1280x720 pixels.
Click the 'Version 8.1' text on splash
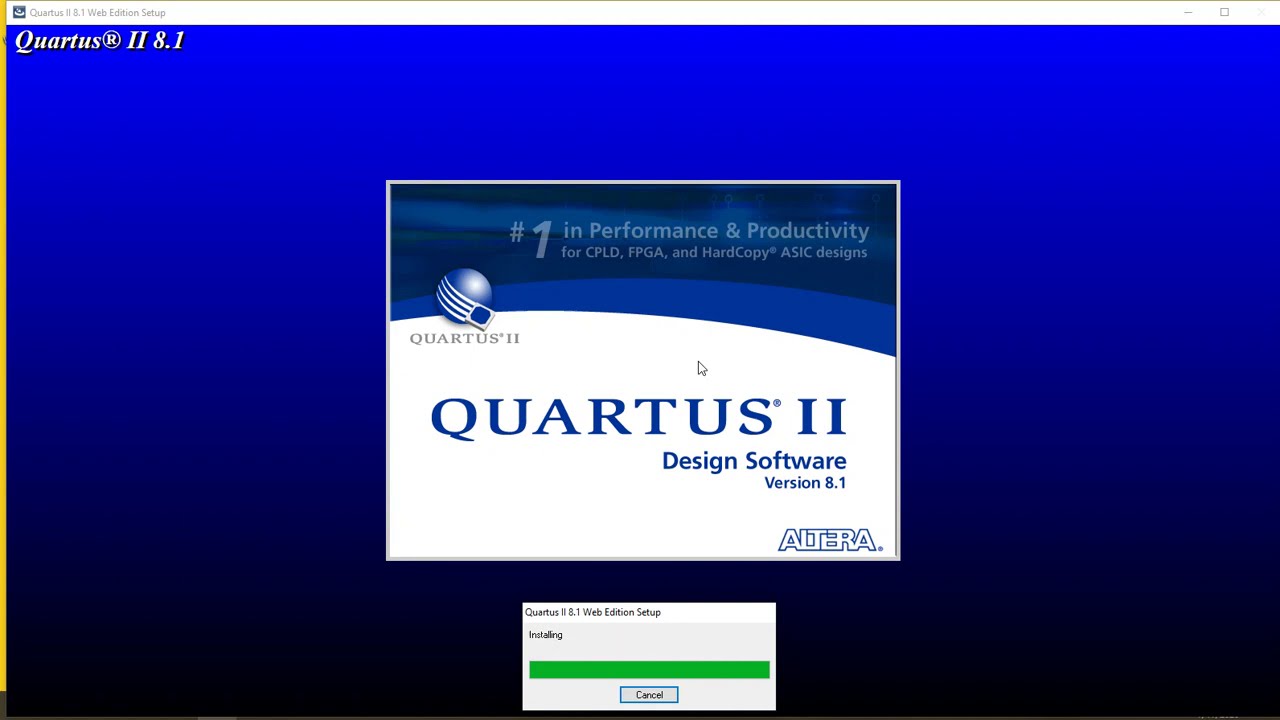805,483
